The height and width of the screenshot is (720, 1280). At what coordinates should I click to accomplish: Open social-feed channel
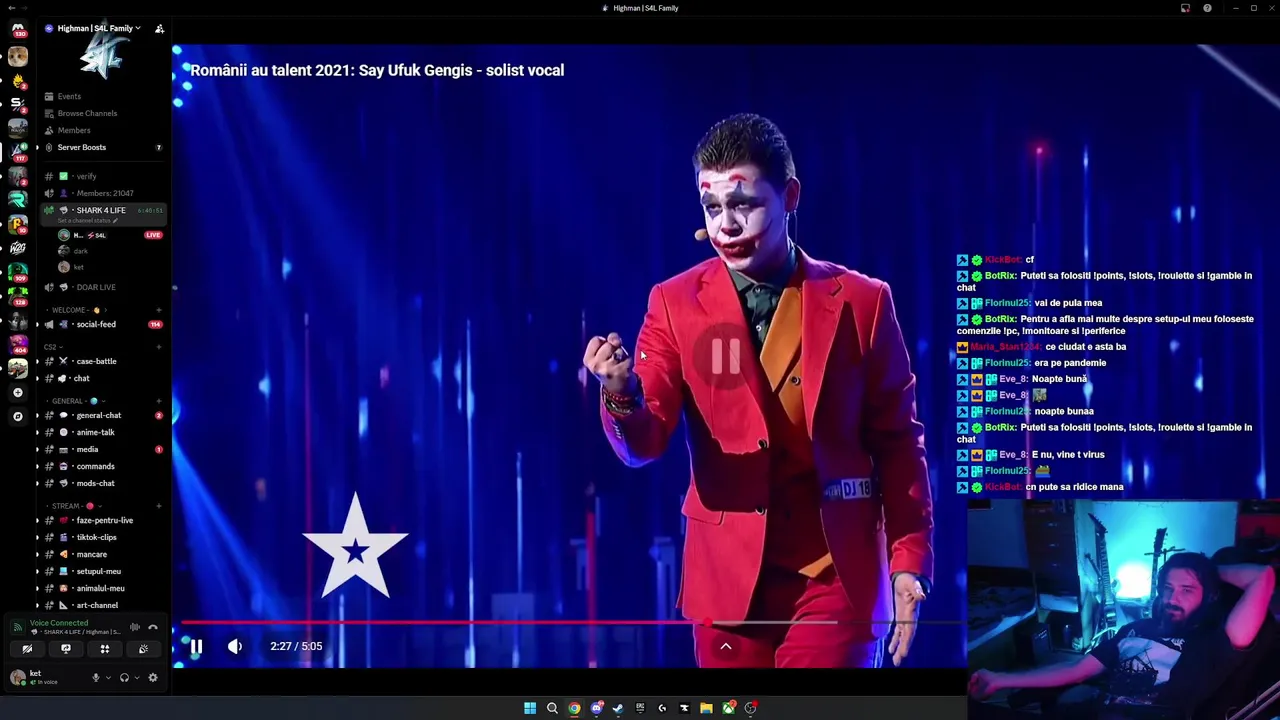[x=103, y=324]
